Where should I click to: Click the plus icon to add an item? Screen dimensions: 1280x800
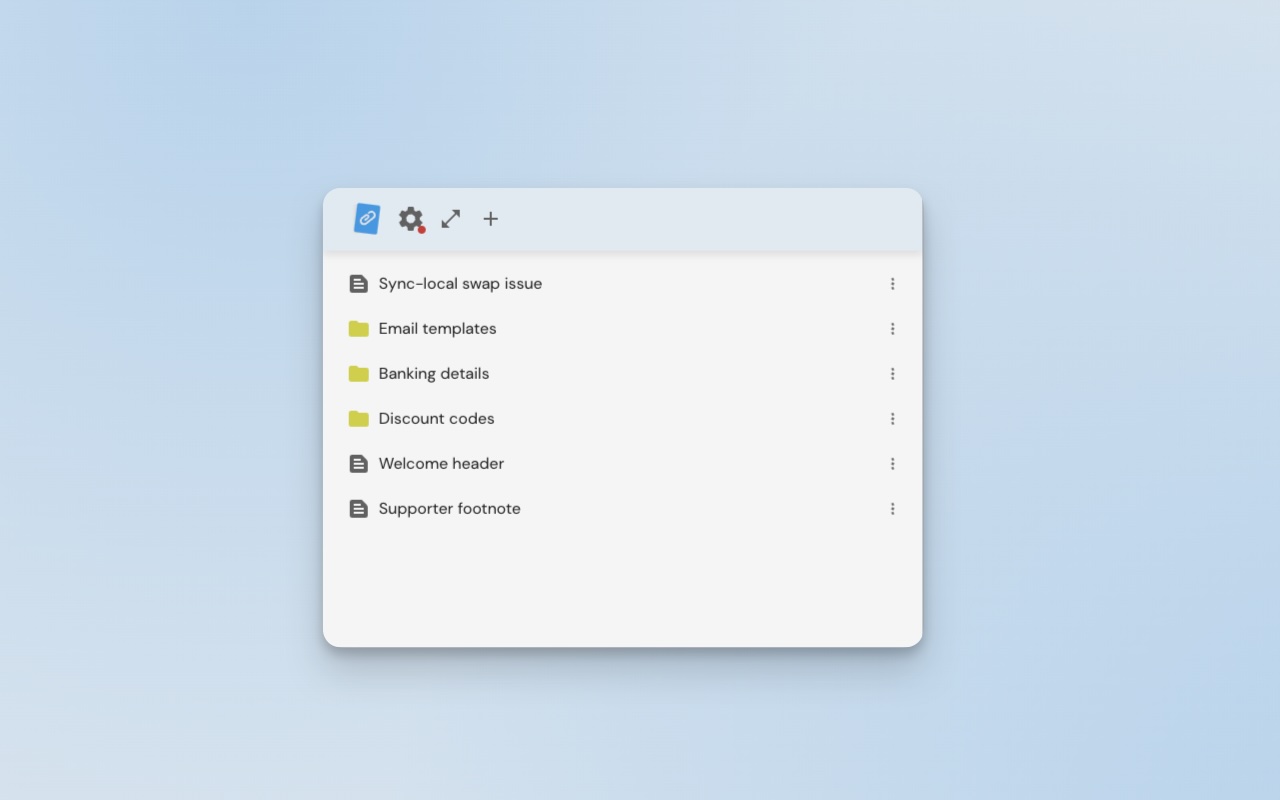click(x=490, y=218)
